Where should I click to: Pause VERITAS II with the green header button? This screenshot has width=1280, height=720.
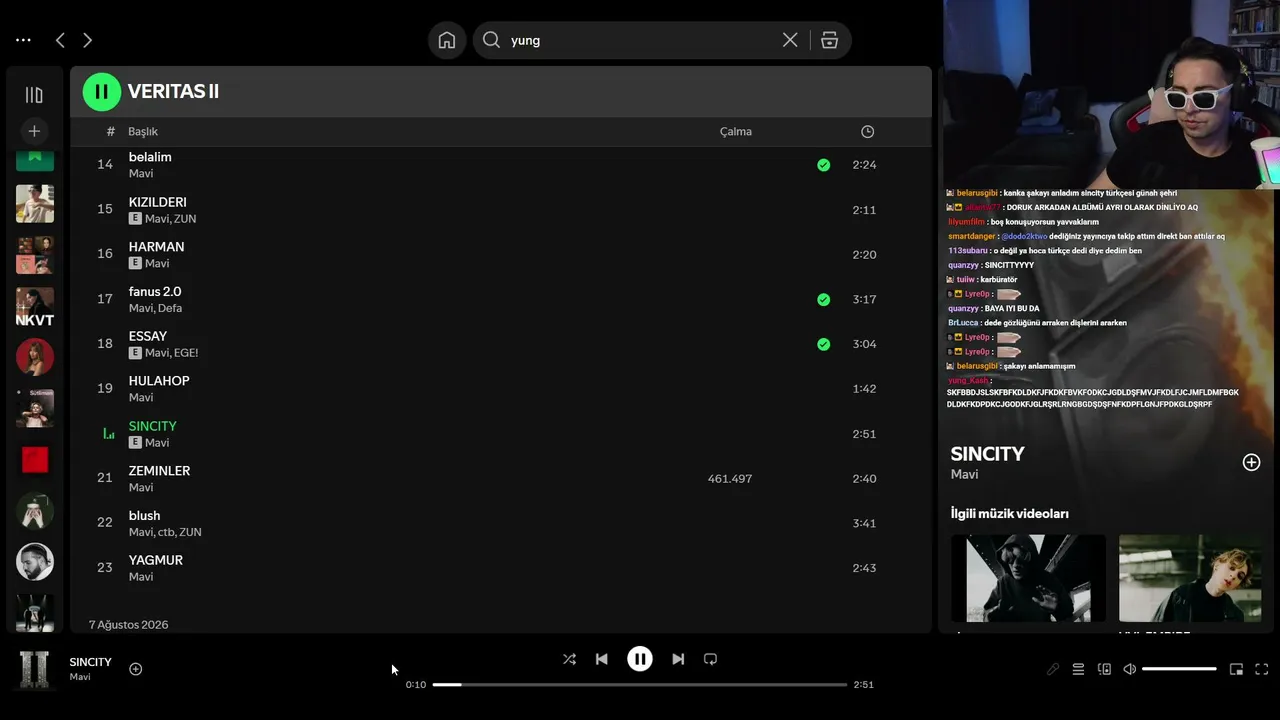[x=101, y=92]
